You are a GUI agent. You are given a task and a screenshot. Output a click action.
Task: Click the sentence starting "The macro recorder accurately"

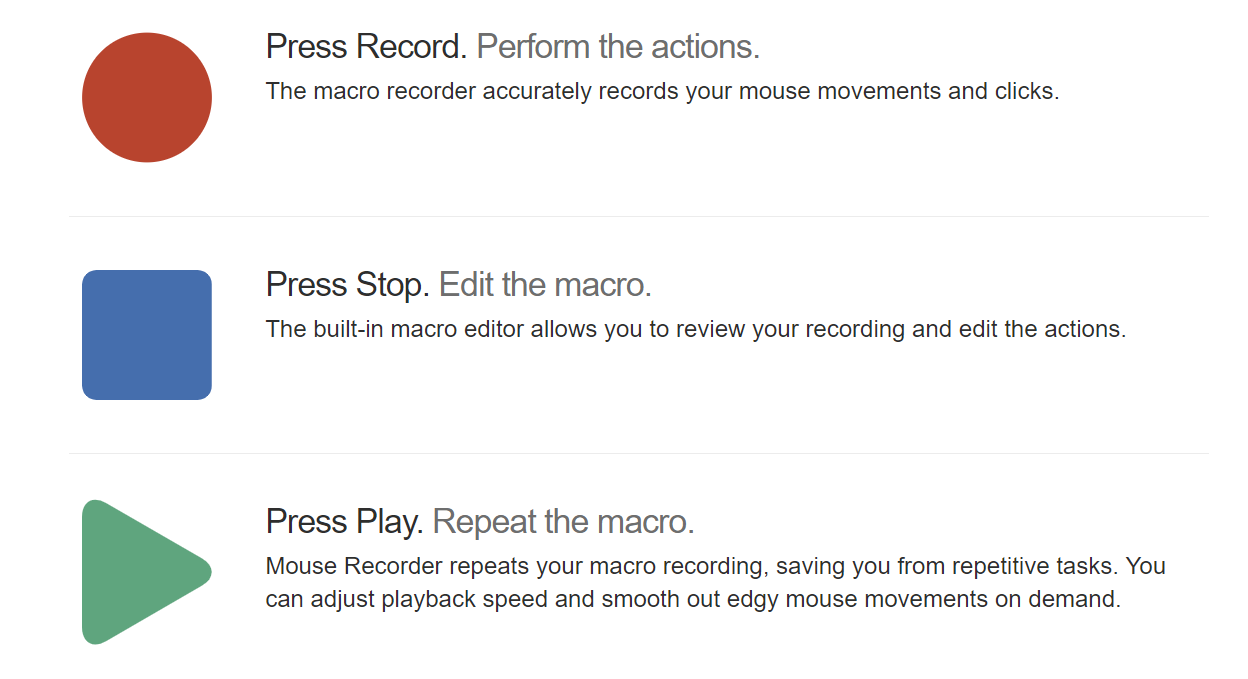pyautogui.click(x=662, y=91)
